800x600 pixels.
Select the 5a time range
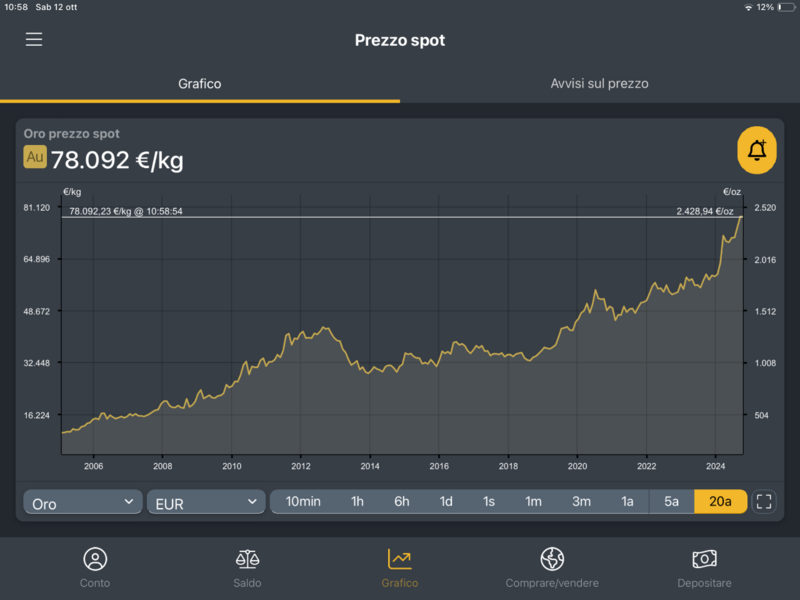[671, 502]
